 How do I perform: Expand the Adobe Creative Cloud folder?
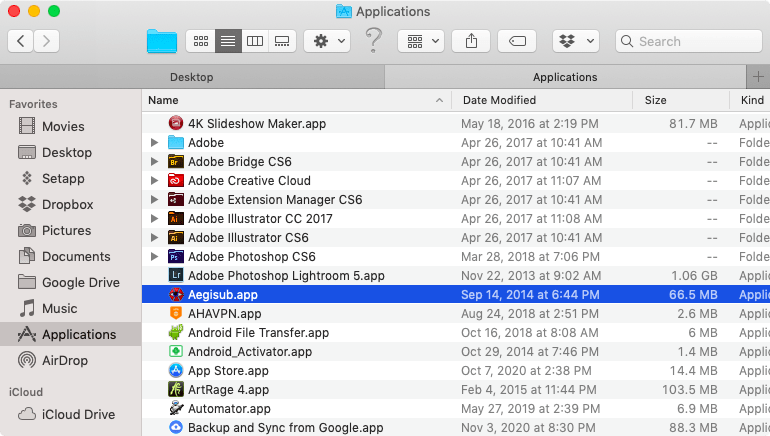point(154,181)
